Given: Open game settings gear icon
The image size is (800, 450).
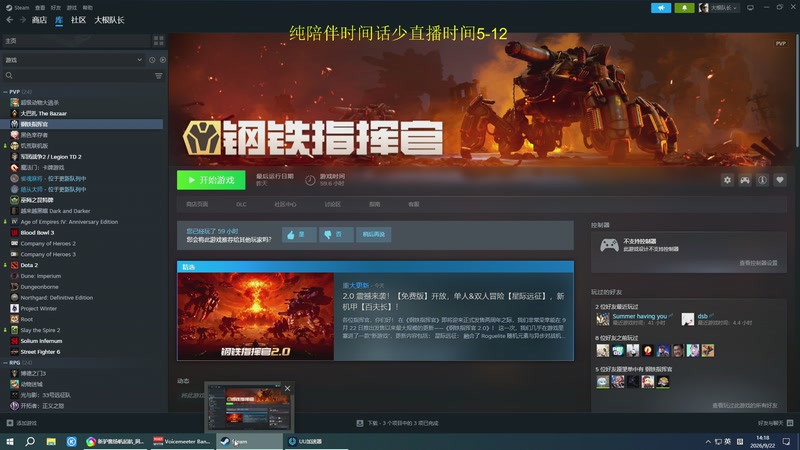Looking at the screenshot, I should [727, 180].
